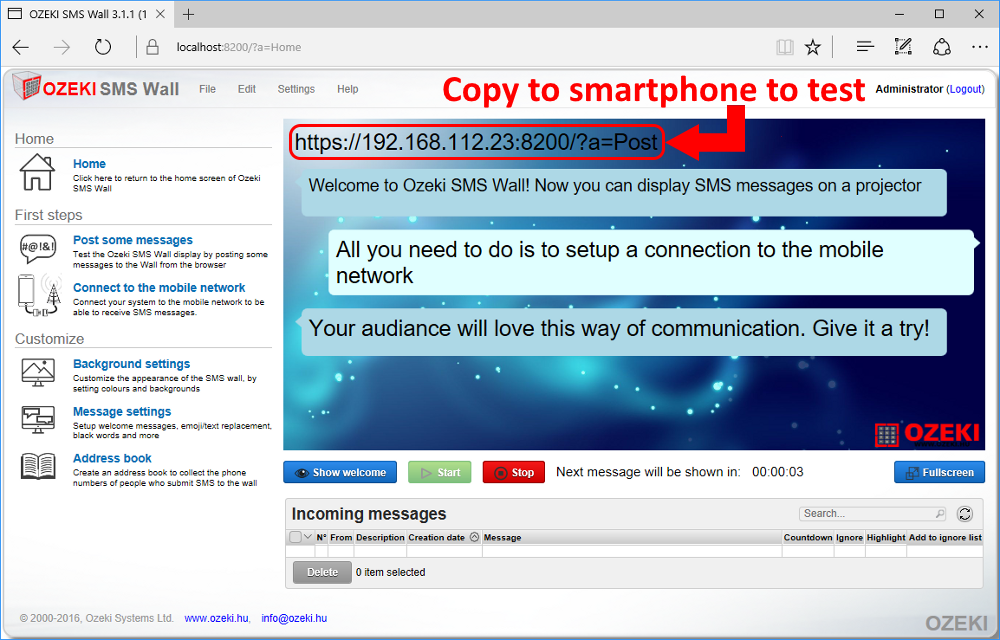Open Address book link
Viewport: 1000px width, 640px height.
point(112,458)
